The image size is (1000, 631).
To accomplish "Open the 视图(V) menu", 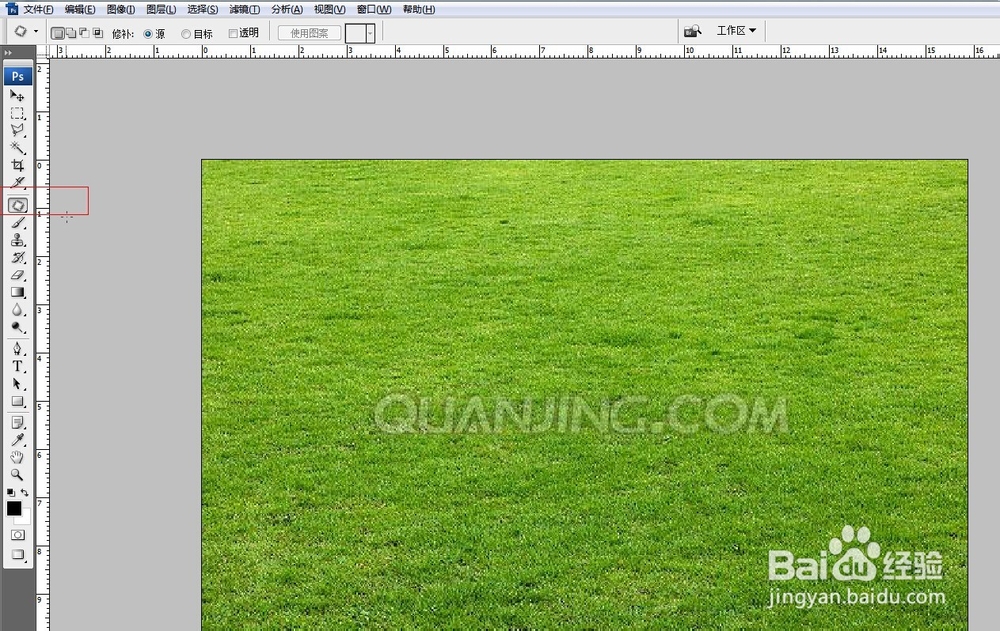I will click(x=329, y=10).
